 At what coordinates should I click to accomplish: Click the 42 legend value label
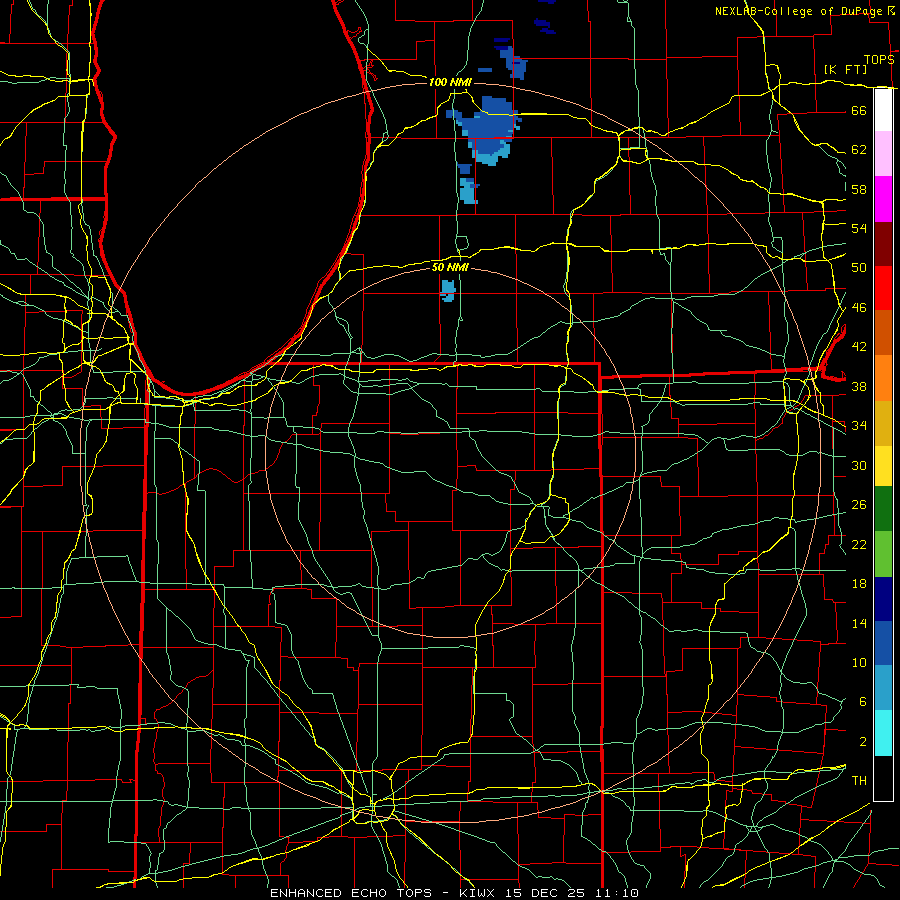(x=859, y=347)
